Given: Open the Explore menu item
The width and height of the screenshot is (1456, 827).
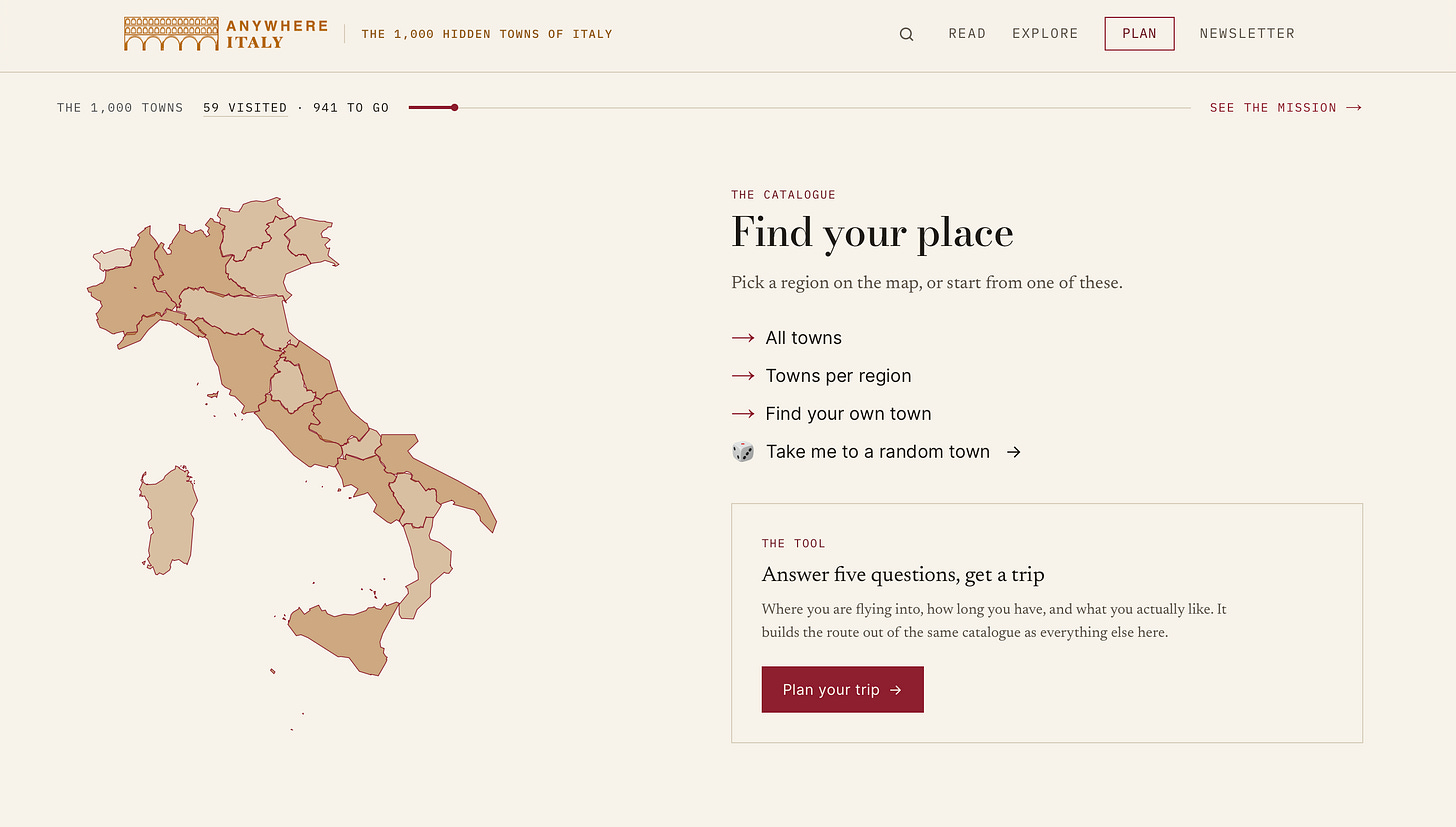Looking at the screenshot, I should (x=1045, y=34).
